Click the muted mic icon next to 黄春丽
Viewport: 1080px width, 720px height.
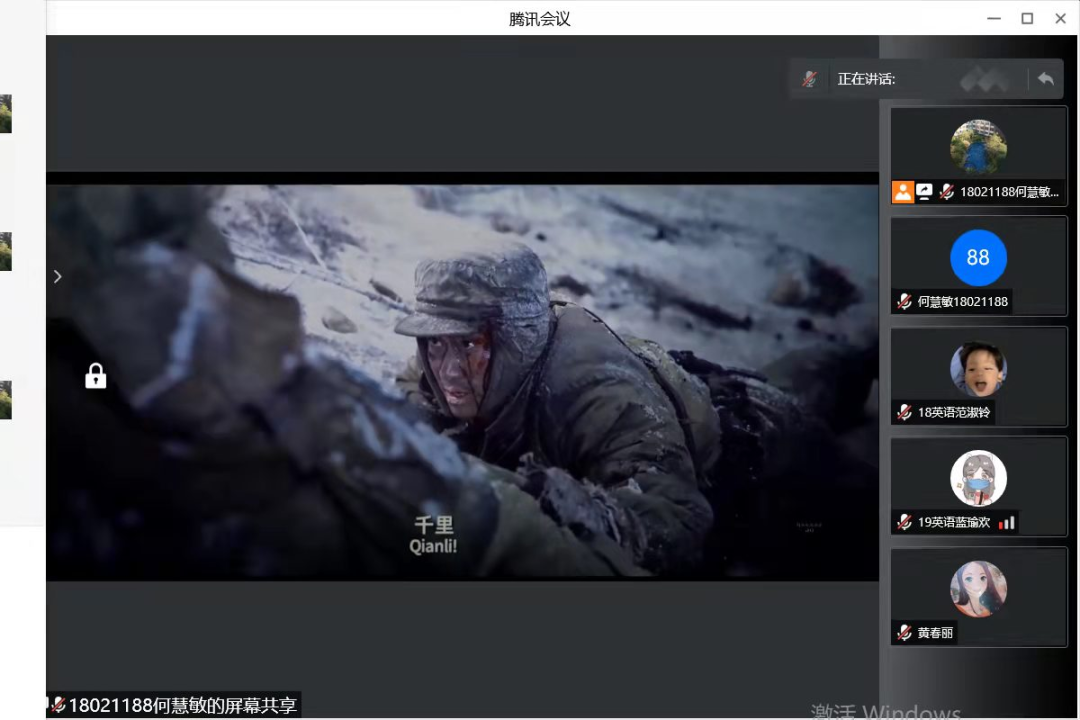coord(904,632)
